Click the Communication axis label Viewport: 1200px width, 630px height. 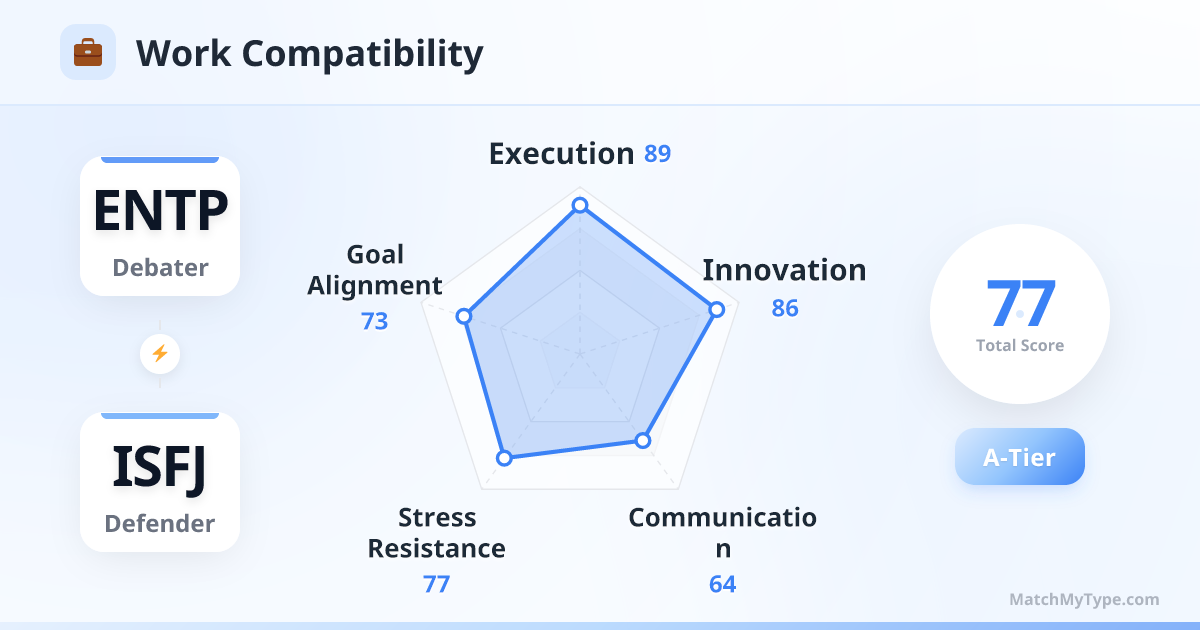tap(722, 533)
